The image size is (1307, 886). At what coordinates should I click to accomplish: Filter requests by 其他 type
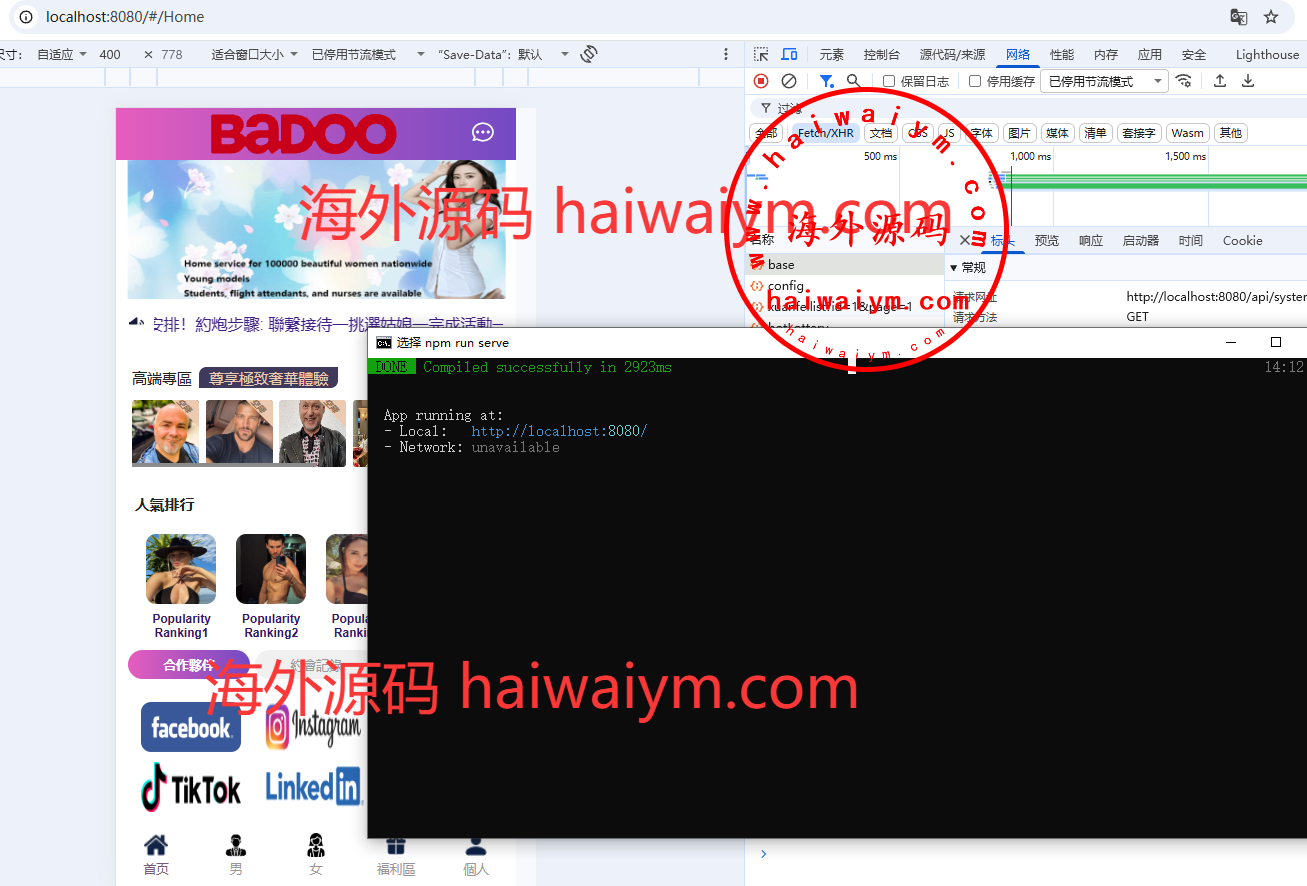(1231, 133)
